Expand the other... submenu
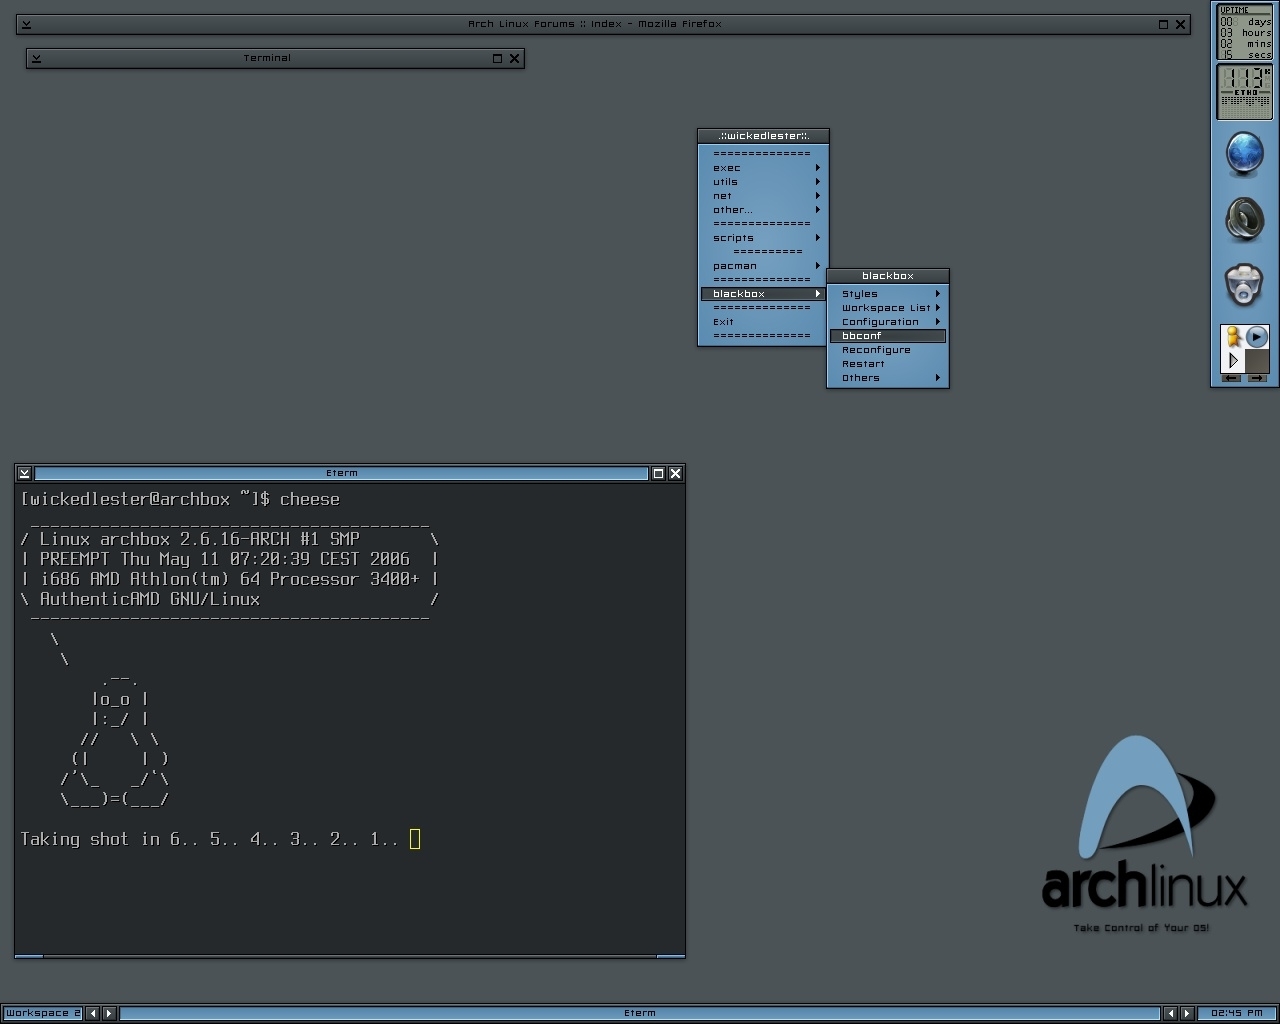This screenshot has height=1024, width=1280. click(763, 210)
